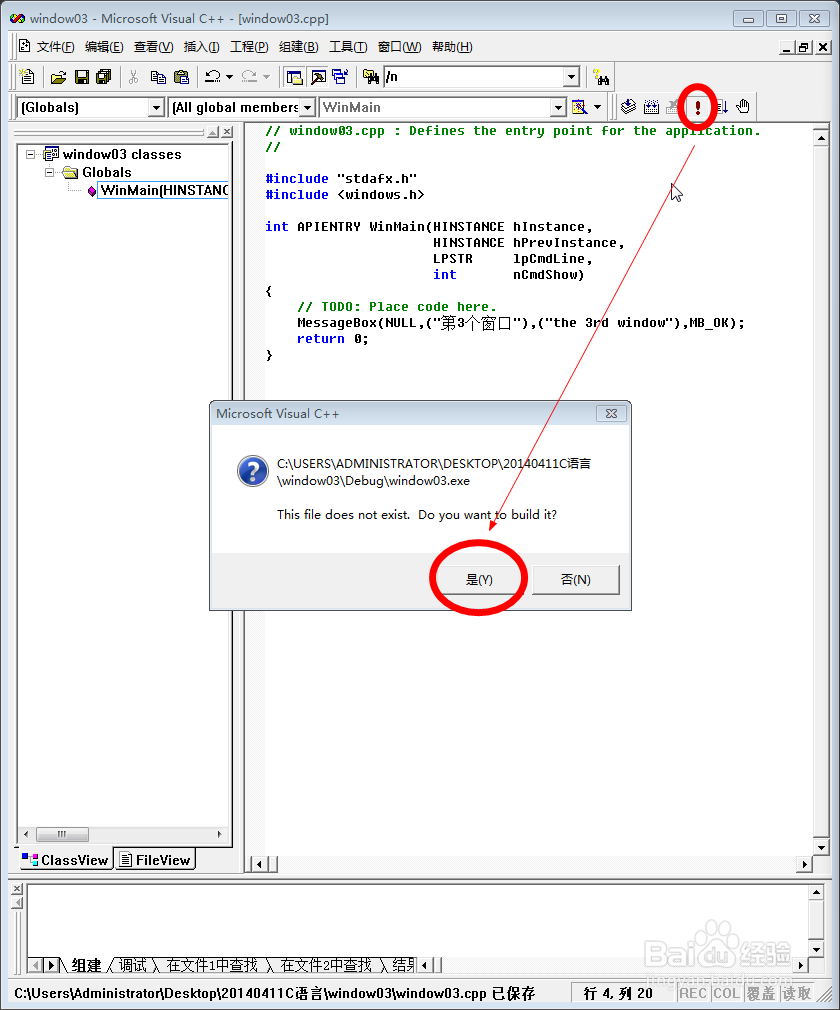Click the Go debug icon beside the exclamation icon
840x1010 pixels.
(719, 107)
